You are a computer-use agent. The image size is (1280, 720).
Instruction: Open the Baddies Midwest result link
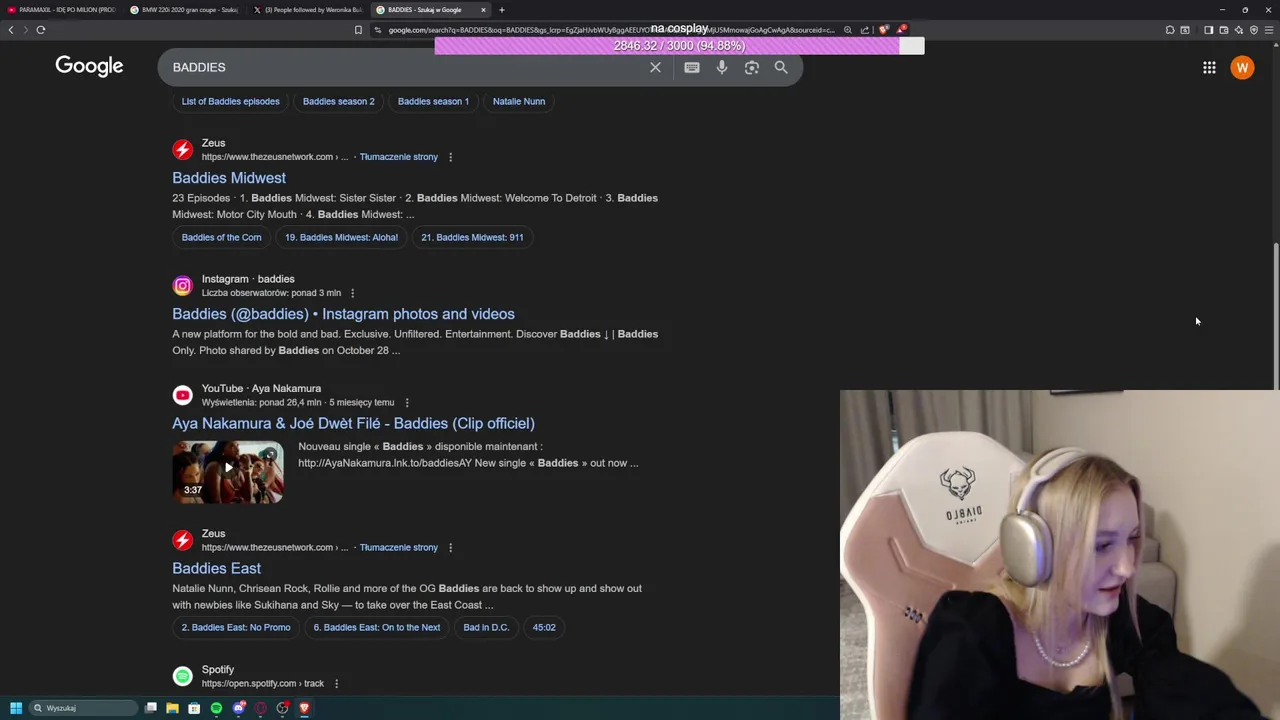click(229, 178)
